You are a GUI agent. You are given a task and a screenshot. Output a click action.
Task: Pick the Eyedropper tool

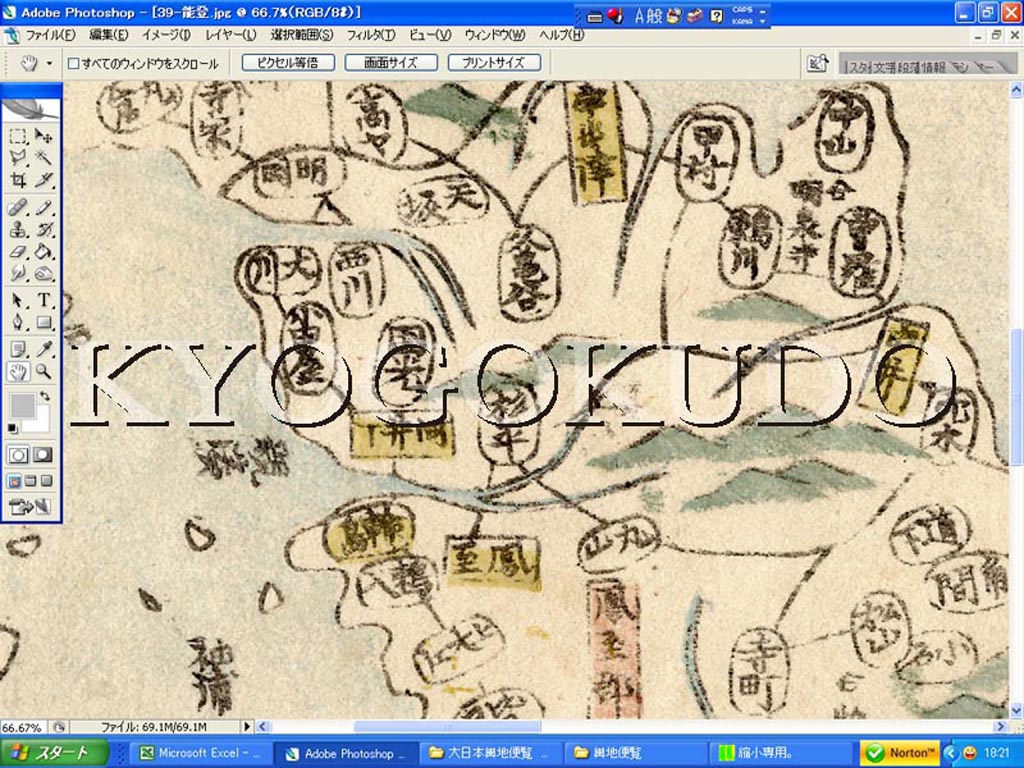[x=43, y=349]
